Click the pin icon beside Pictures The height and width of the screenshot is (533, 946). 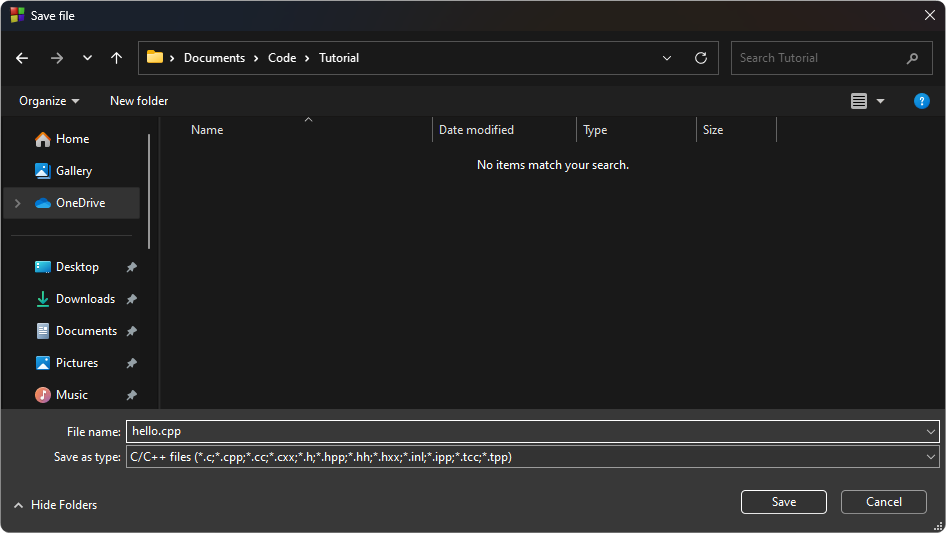point(132,363)
